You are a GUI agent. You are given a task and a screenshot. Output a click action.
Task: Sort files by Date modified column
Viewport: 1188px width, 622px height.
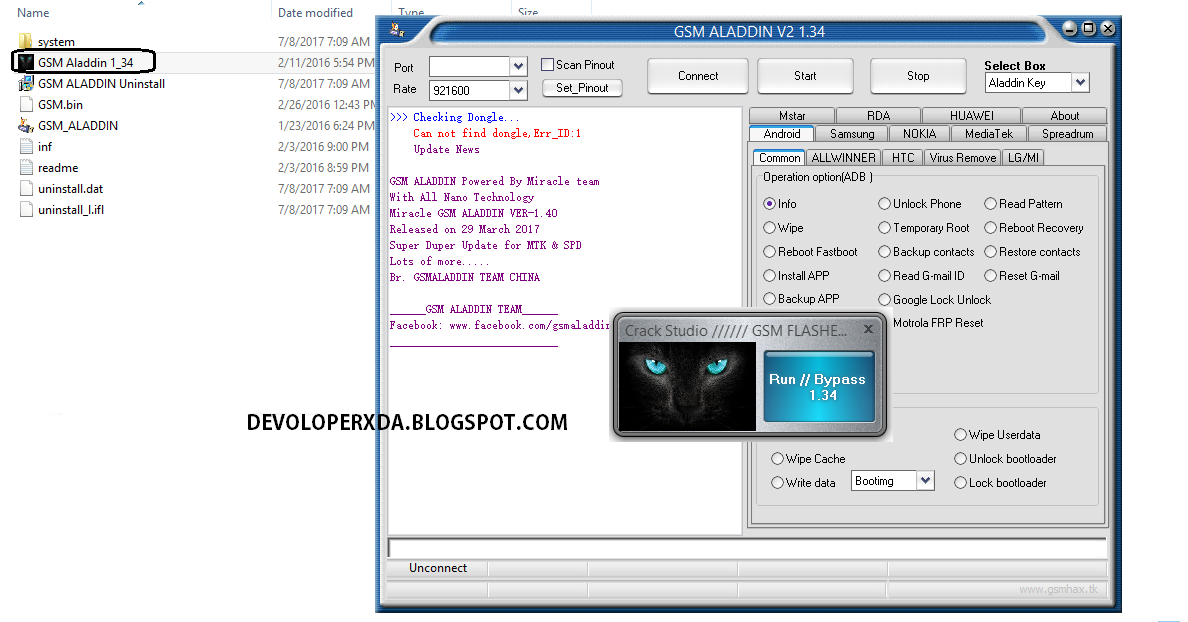[315, 13]
